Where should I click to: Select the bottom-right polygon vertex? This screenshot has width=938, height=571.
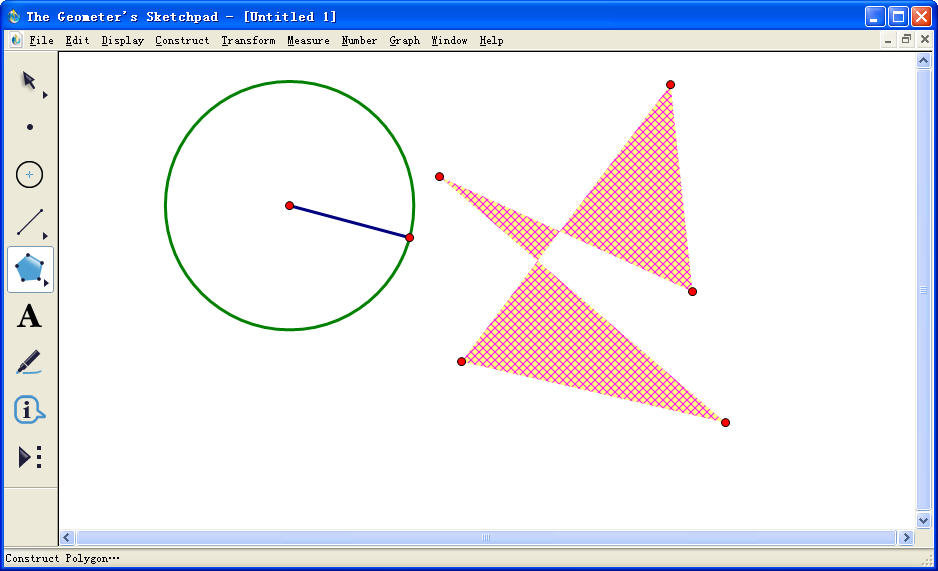(725, 423)
